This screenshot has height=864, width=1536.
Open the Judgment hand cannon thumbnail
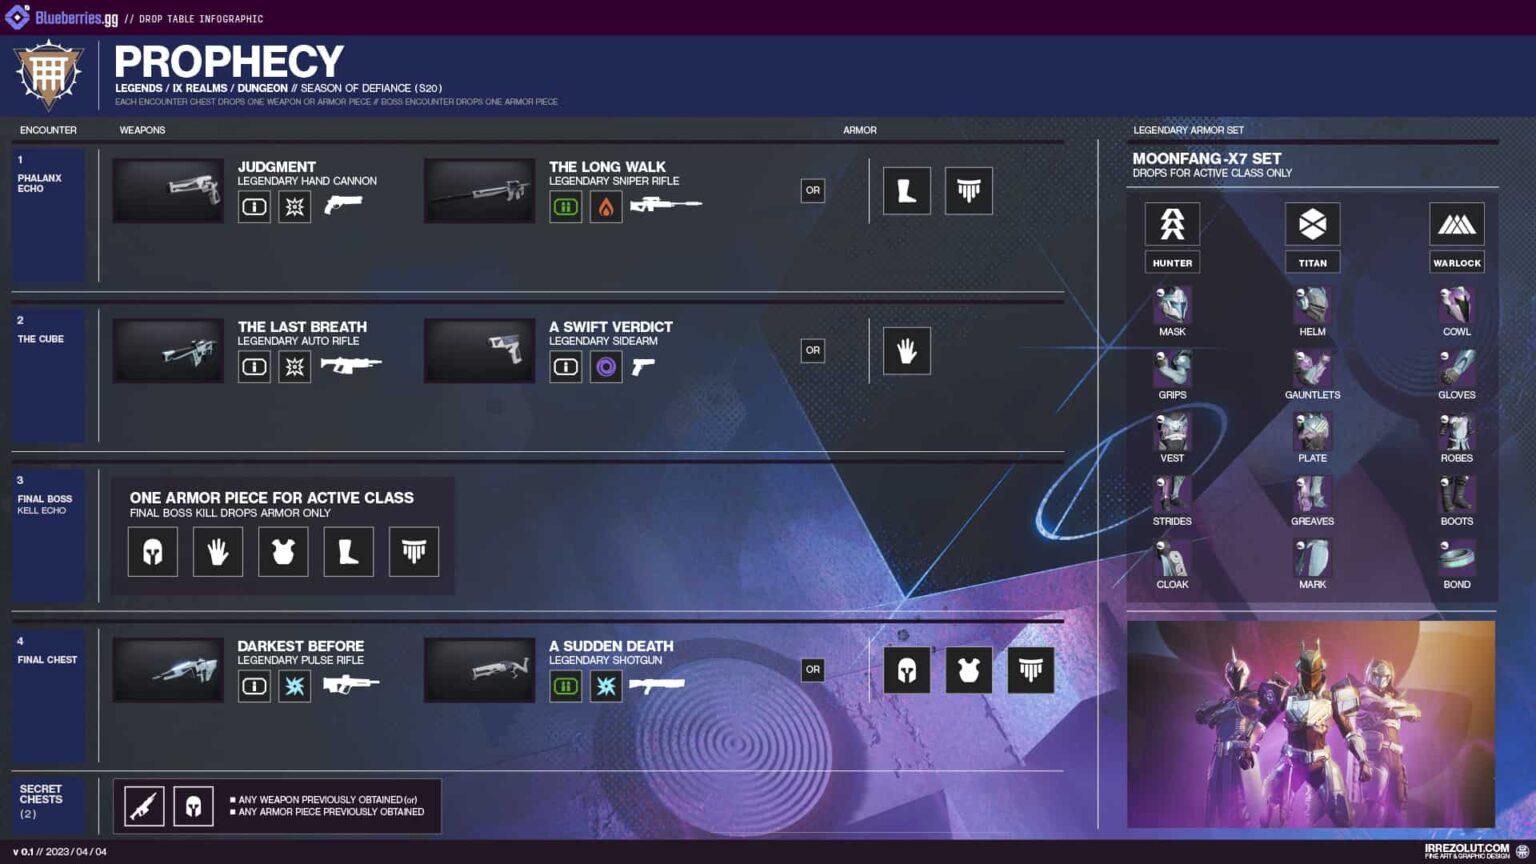pyautogui.click(x=168, y=191)
